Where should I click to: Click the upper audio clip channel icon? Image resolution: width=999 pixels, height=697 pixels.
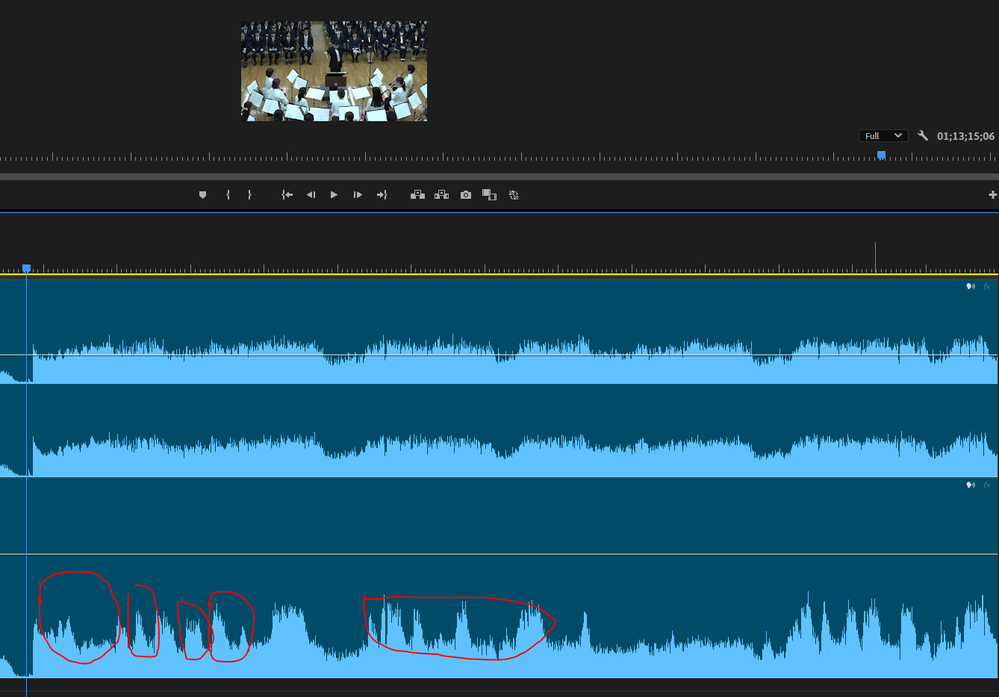point(970,286)
